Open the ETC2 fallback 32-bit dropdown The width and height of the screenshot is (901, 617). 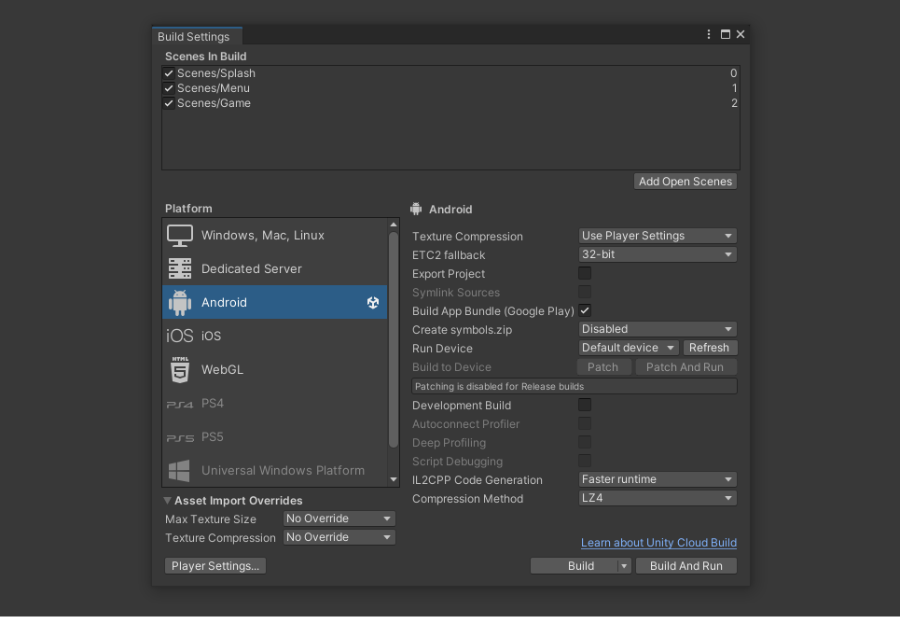coord(657,254)
